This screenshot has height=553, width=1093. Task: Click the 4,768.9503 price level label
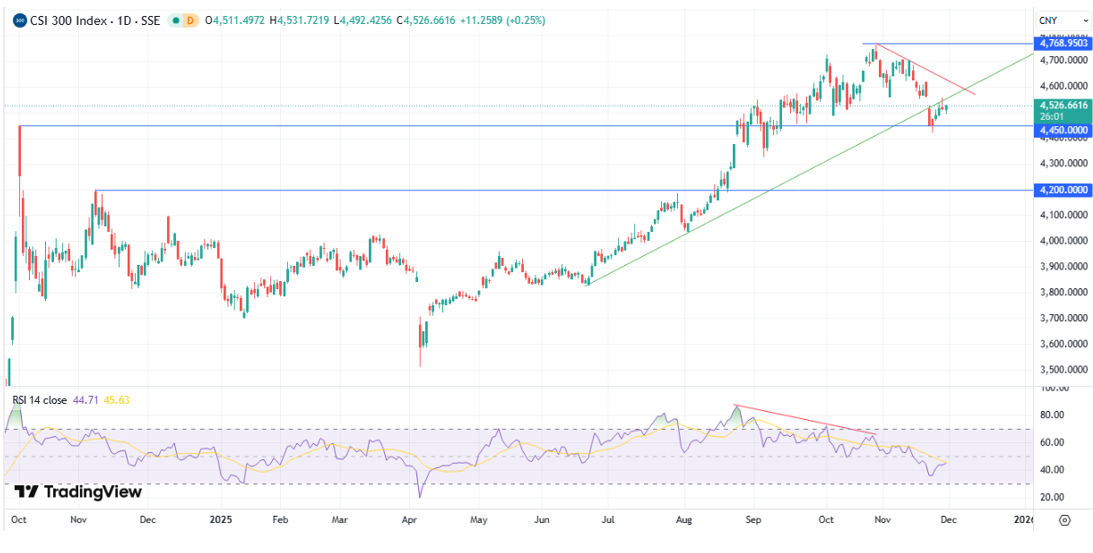[x=1063, y=44]
